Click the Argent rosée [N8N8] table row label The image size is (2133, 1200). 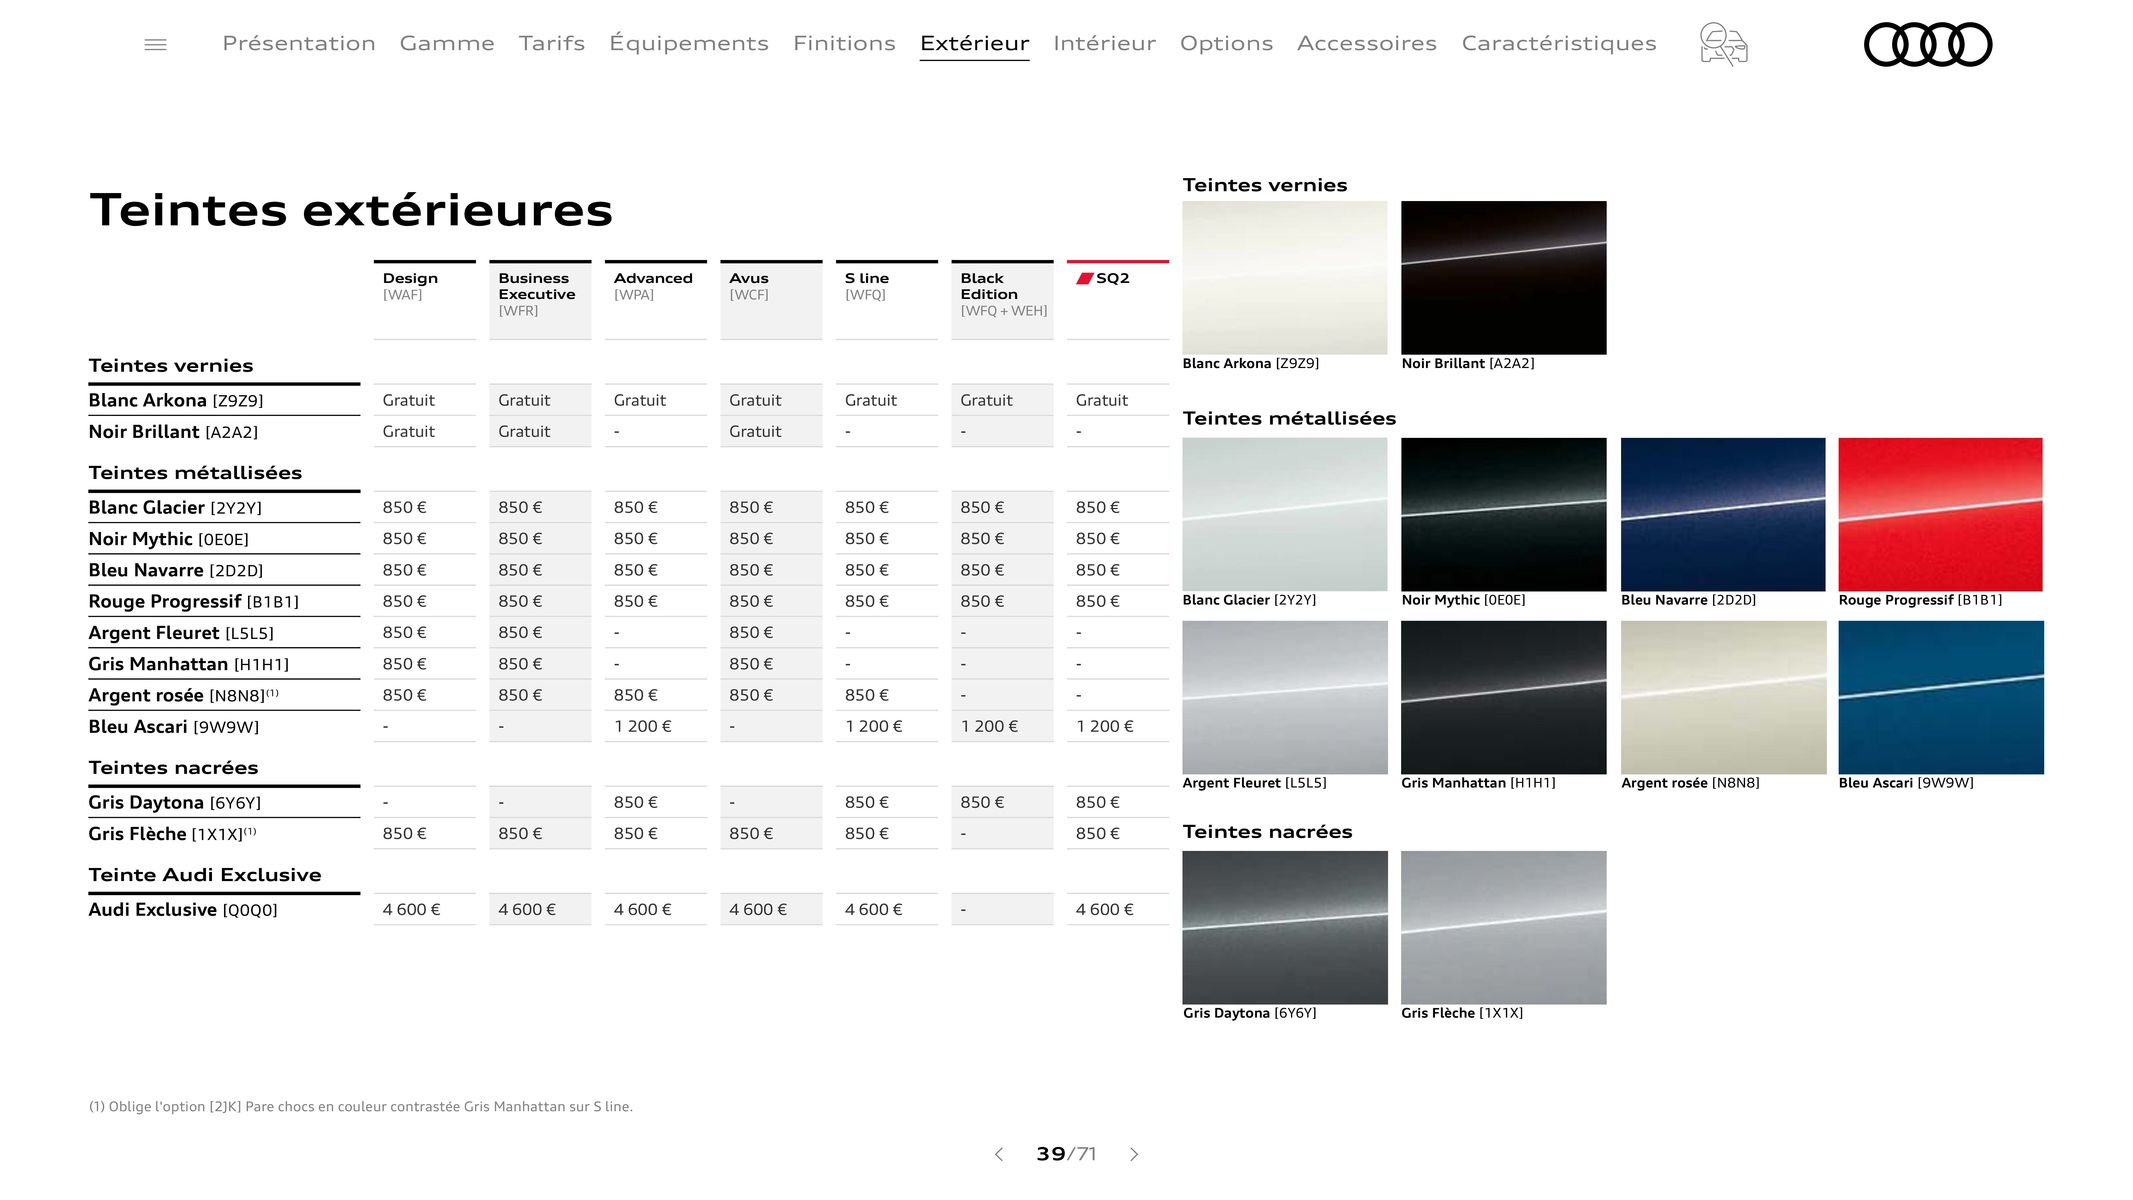point(184,695)
